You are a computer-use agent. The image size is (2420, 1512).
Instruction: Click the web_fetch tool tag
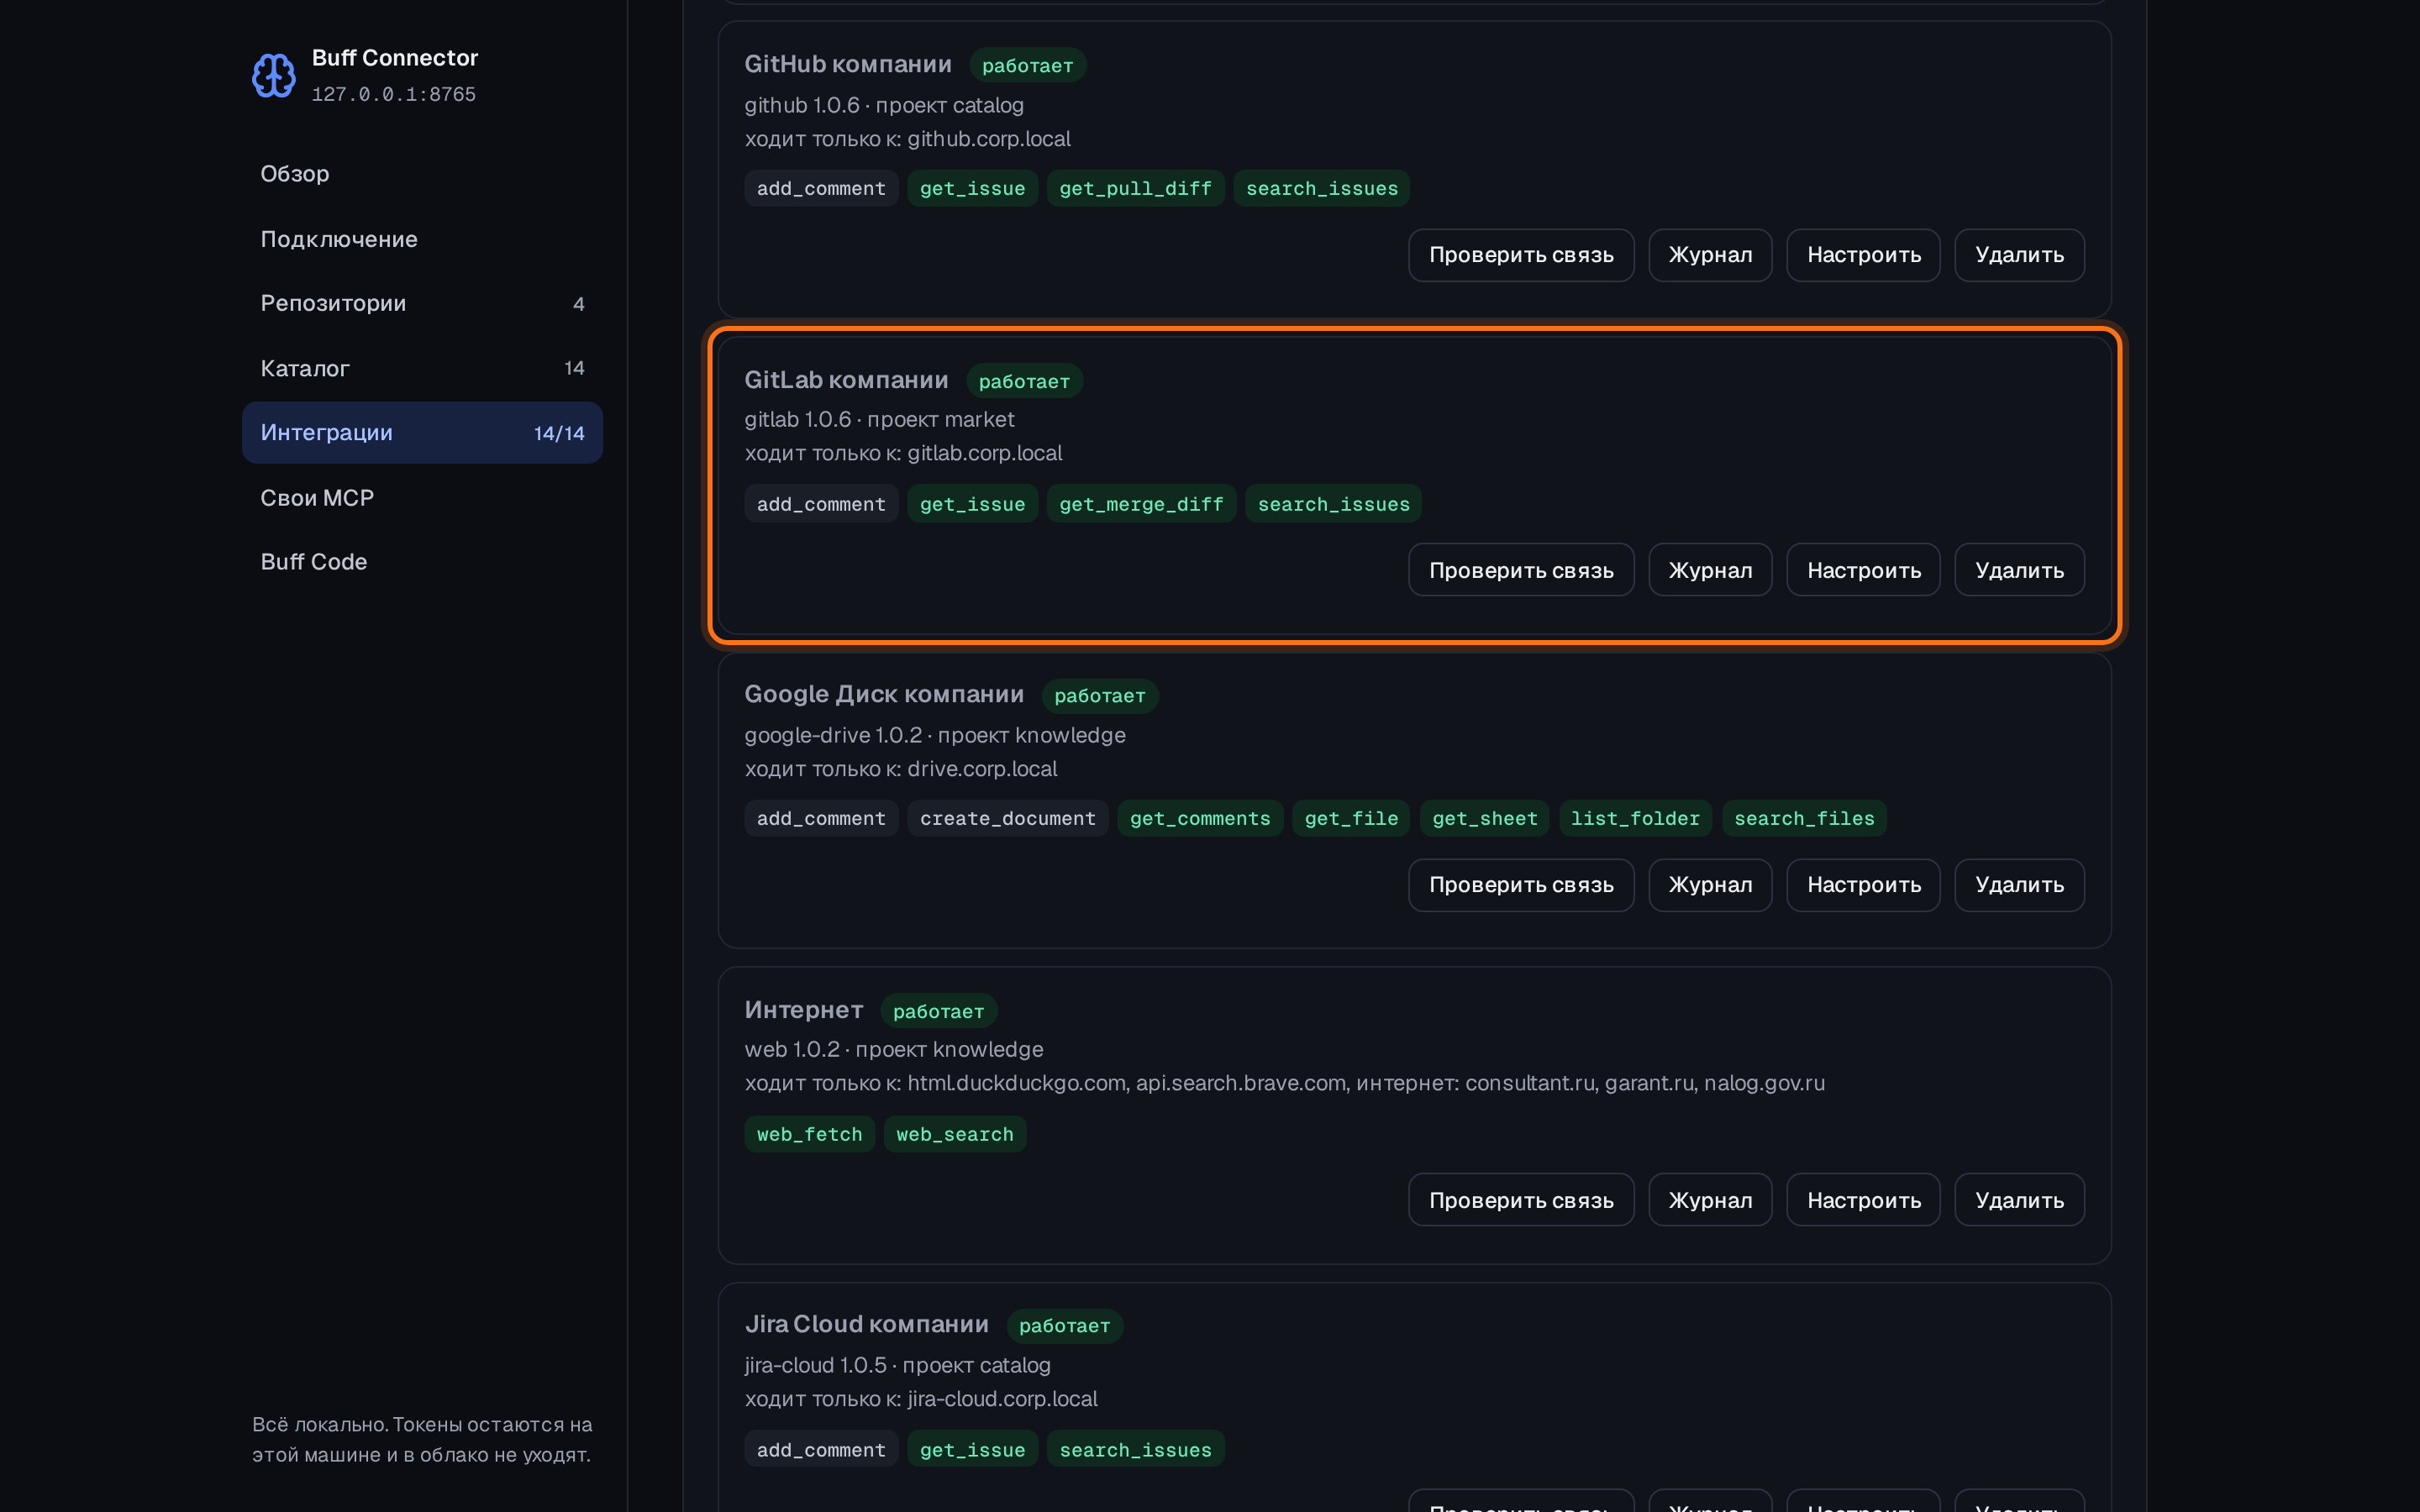[809, 1134]
